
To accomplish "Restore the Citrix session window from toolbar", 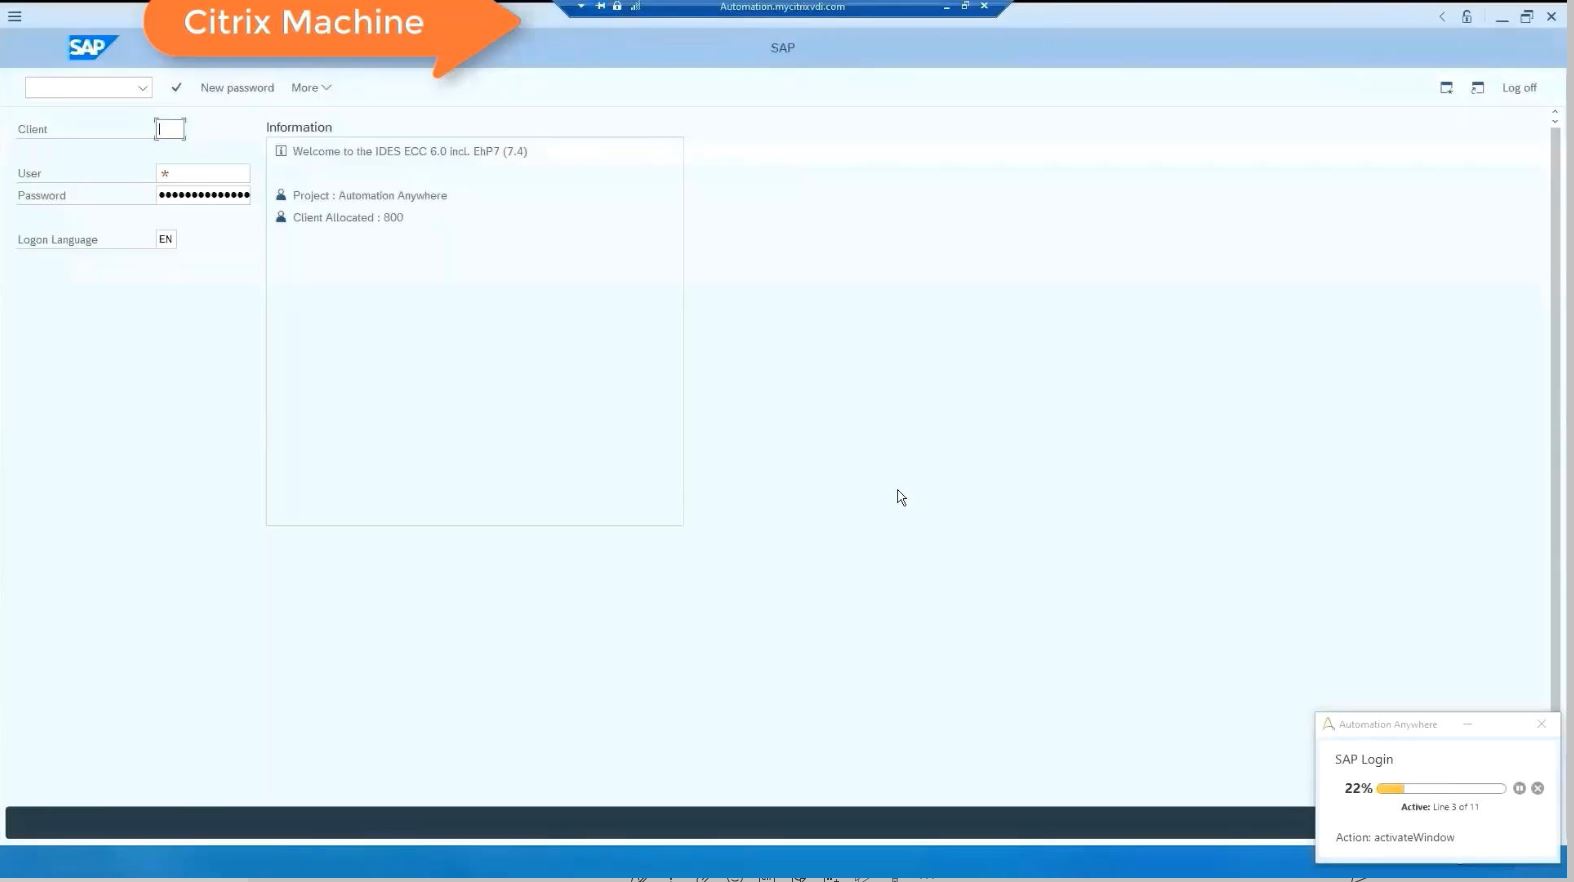I will 965,6.
